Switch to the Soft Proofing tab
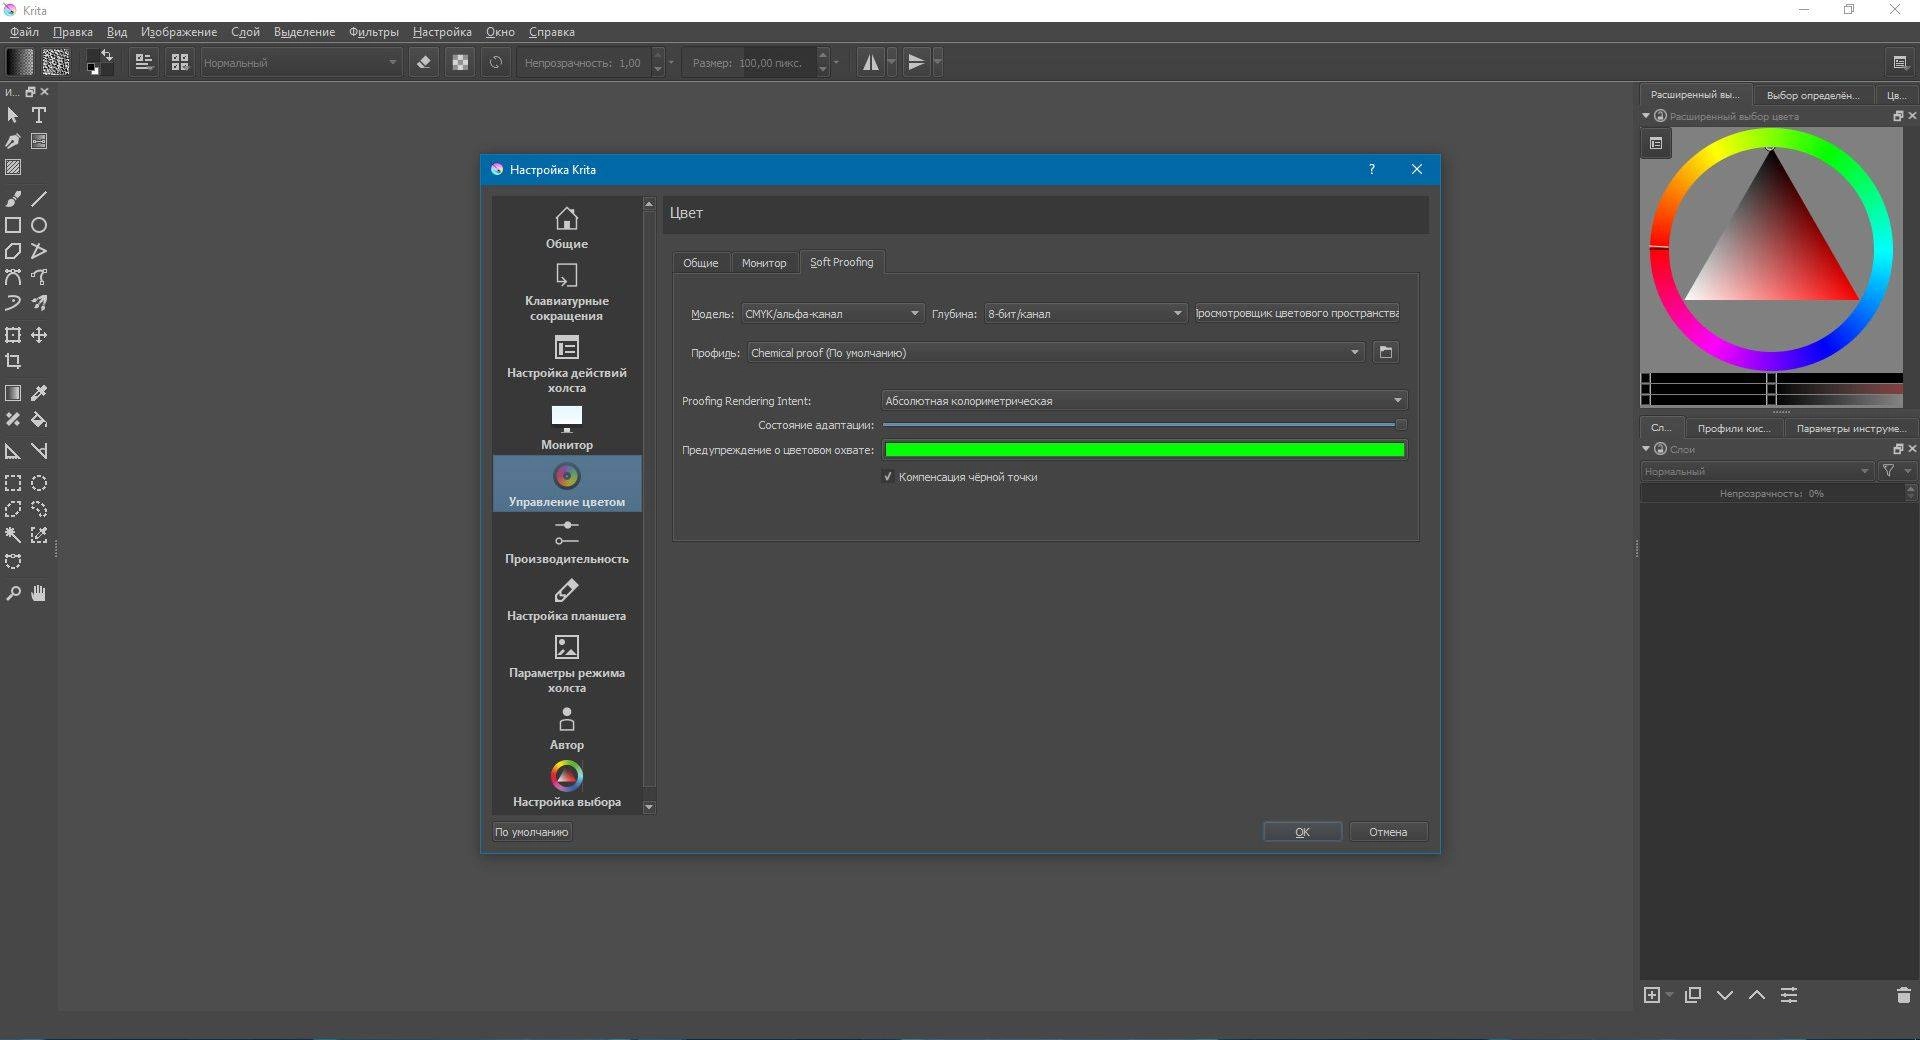The width and height of the screenshot is (1920, 1040). point(841,262)
